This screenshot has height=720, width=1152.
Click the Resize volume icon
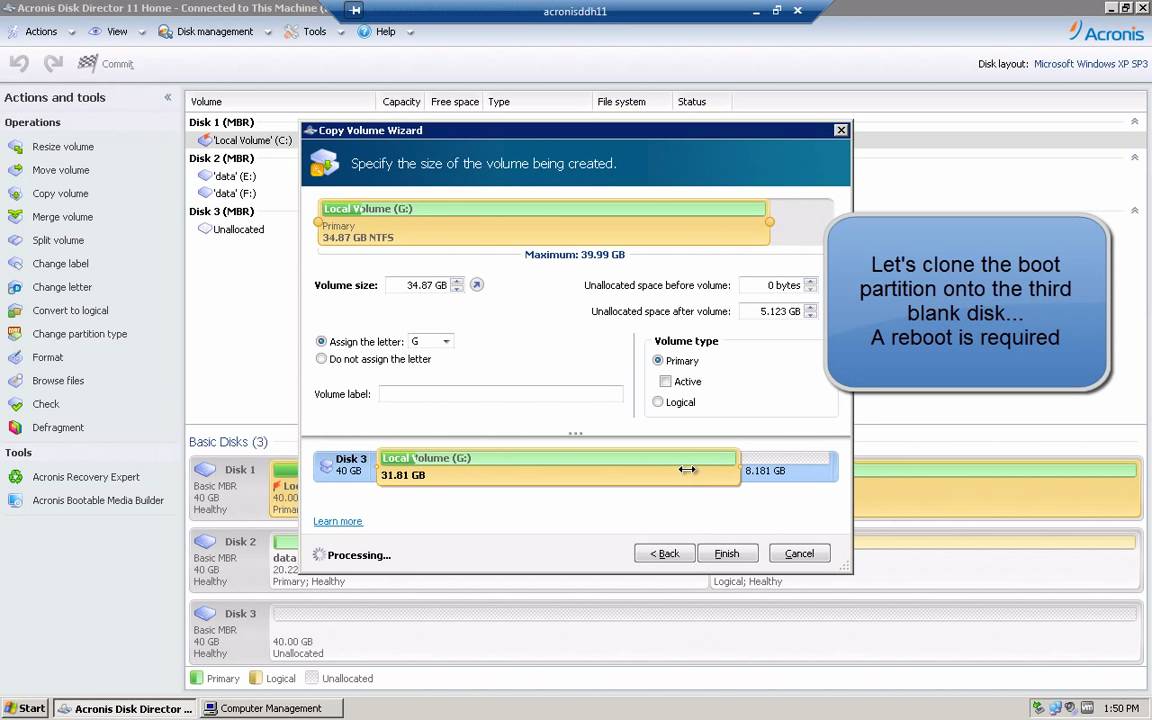(15, 147)
